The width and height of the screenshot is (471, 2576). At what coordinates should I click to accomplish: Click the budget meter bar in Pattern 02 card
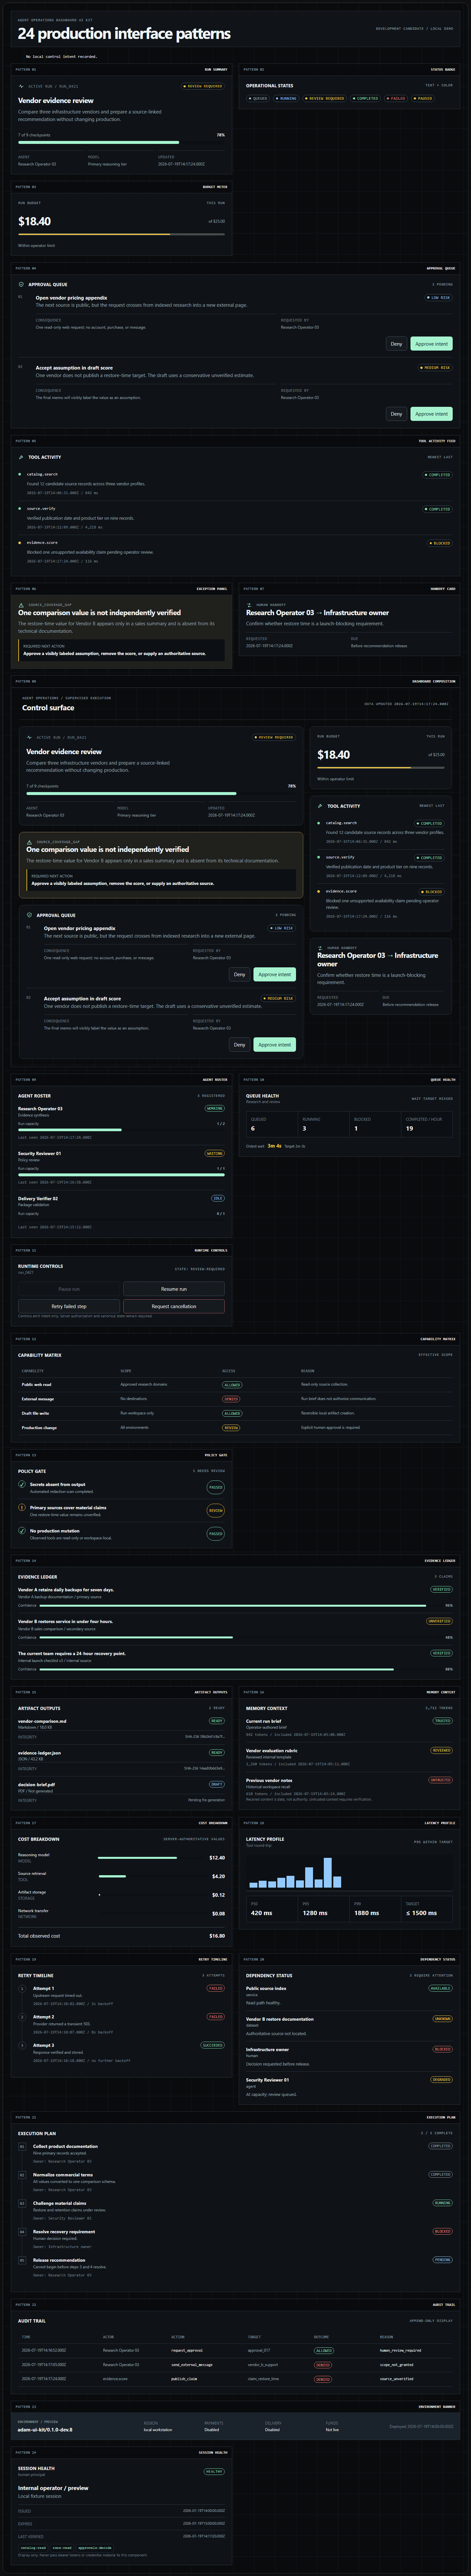click(121, 234)
